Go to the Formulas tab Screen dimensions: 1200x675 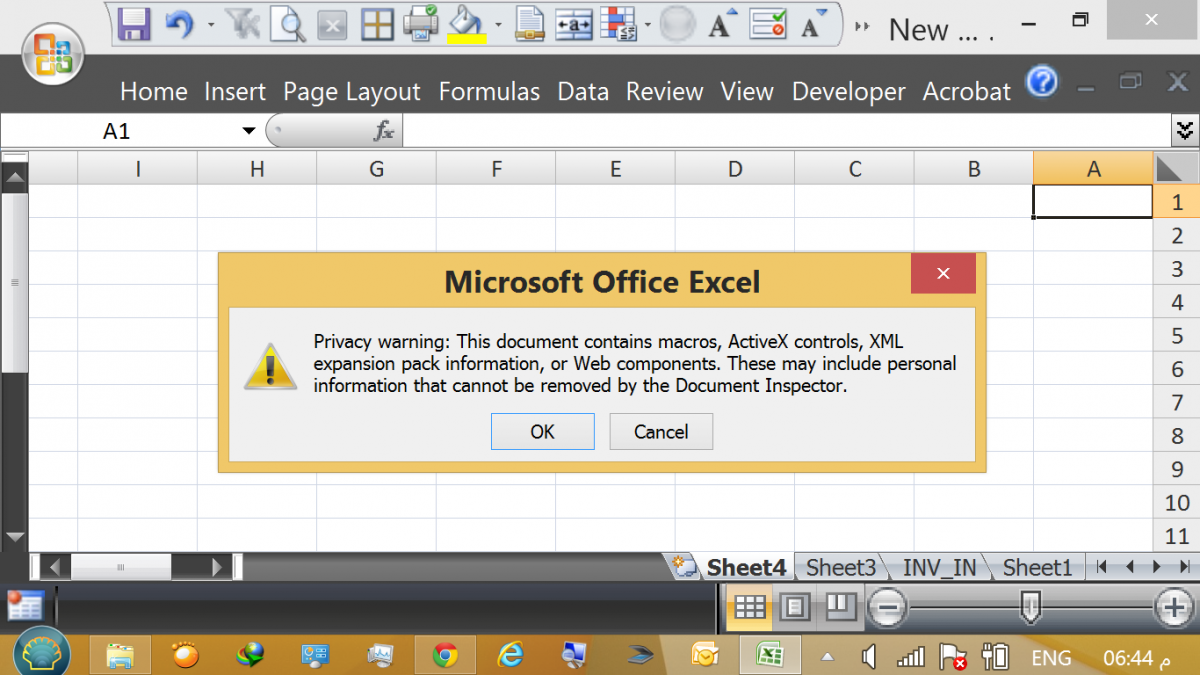pyautogui.click(x=489, y=92)
